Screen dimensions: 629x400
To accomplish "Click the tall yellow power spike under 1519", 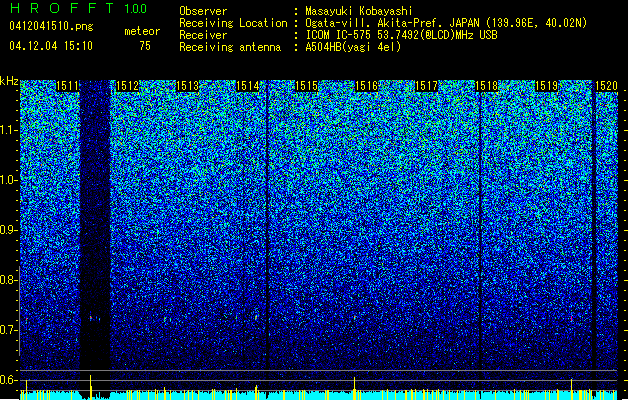I will (x=571, y=389).
